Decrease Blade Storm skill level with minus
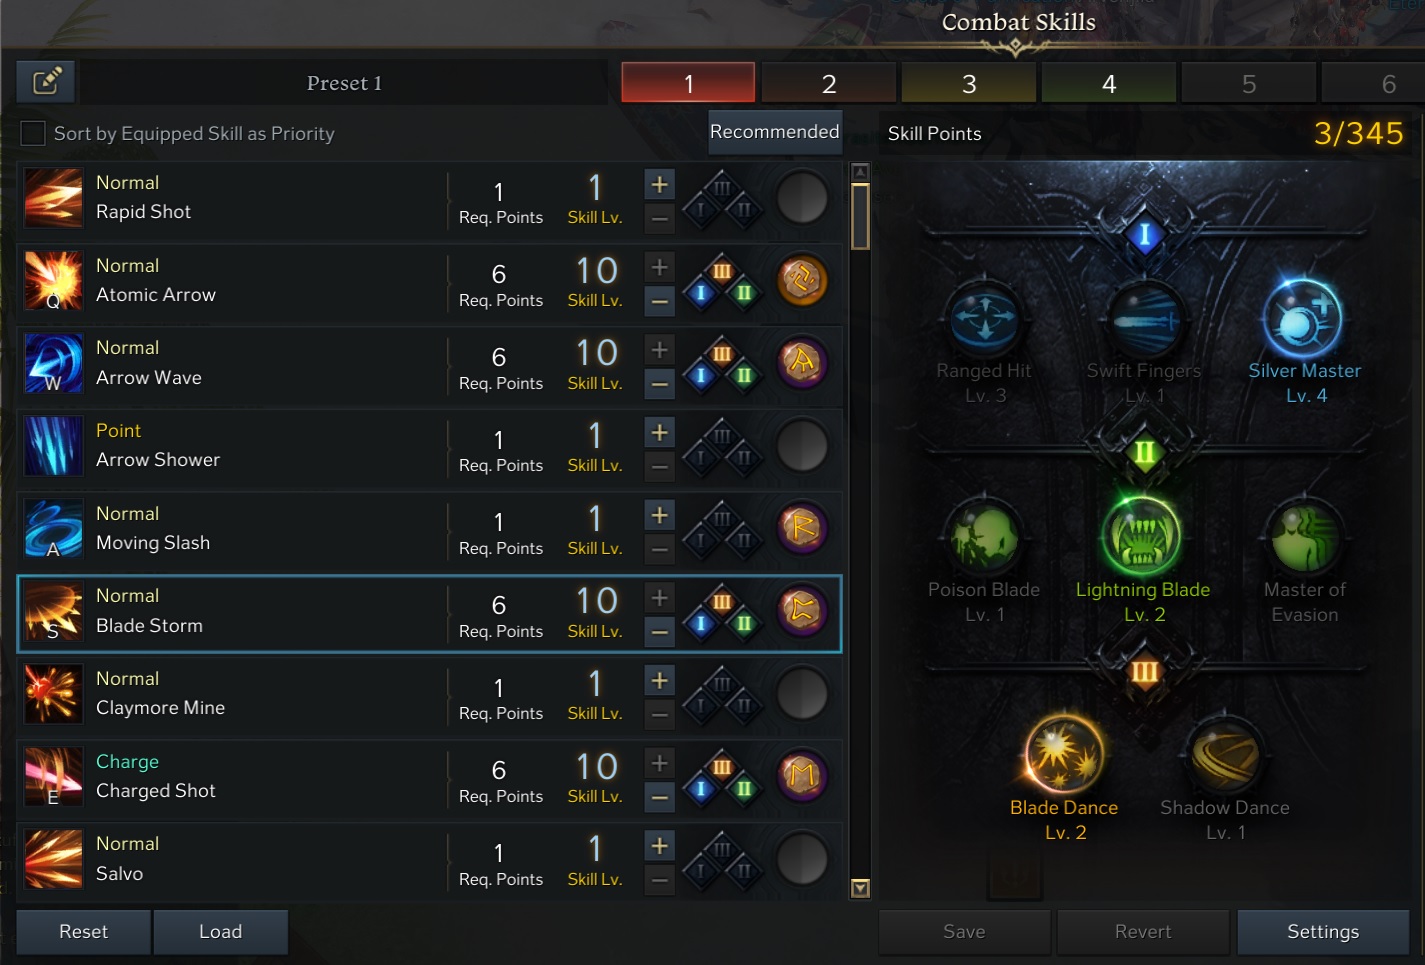1425x965 pixels. point(659,632)
